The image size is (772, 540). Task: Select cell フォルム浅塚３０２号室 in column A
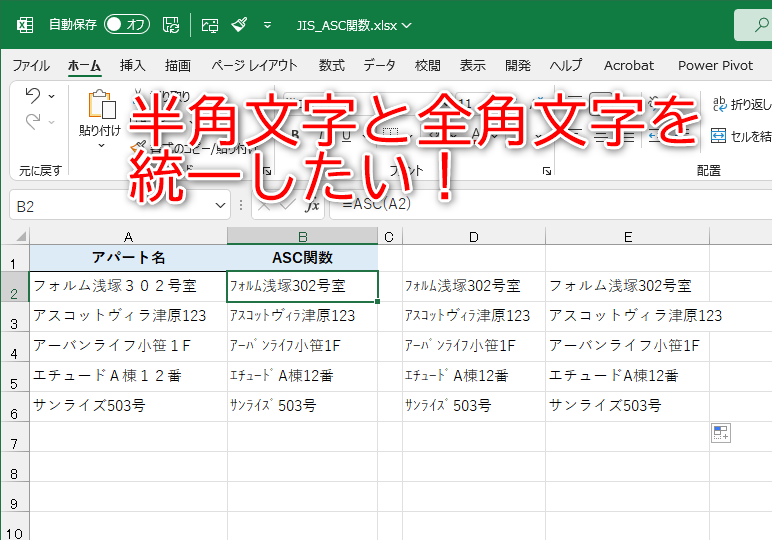(128, 286)
